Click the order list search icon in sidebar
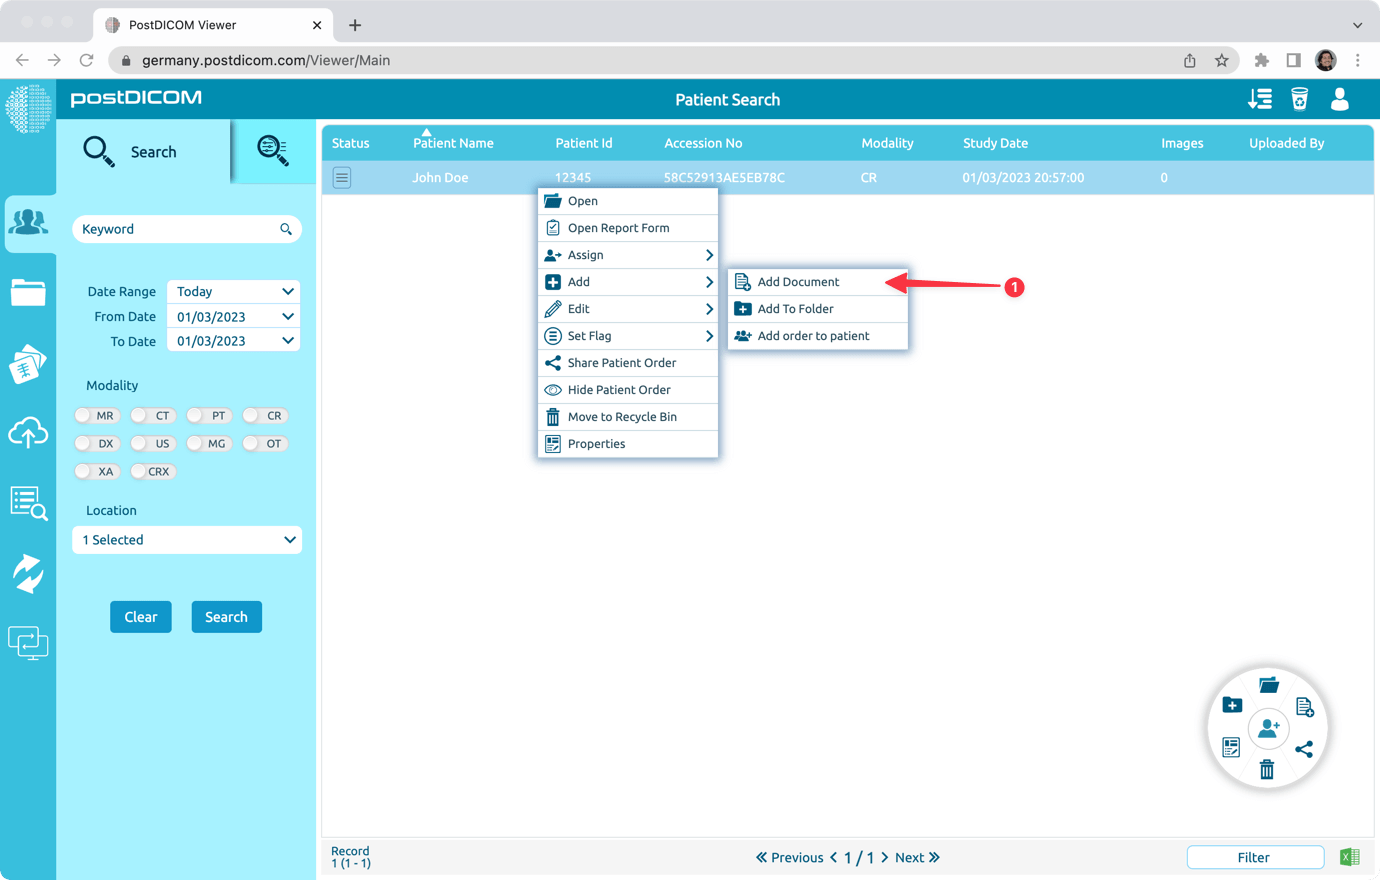The width and height of the screenshot is (1380, 880). pyautogui.click(x=28, y=505)
